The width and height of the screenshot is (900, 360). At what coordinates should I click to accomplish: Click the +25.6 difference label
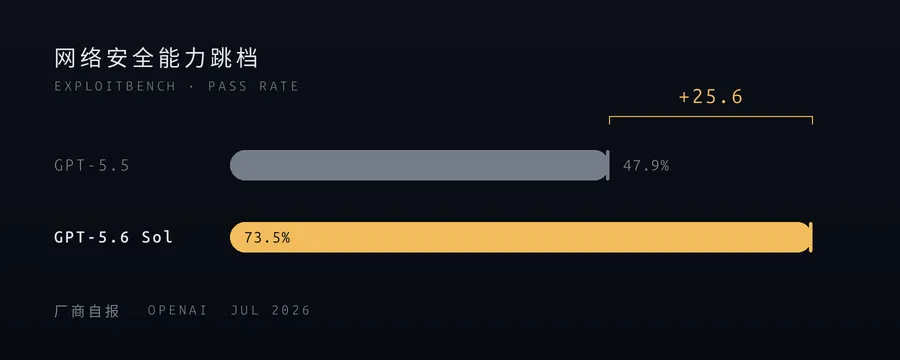coord(711,96)
